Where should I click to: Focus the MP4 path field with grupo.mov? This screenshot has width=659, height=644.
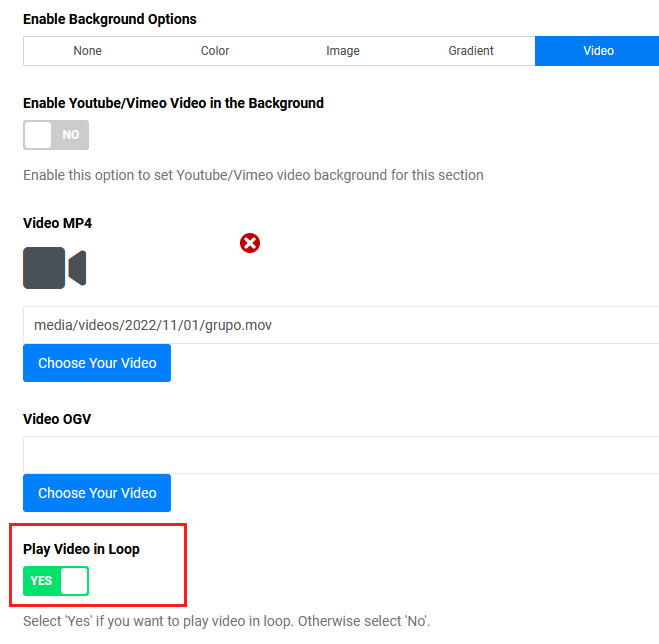point(340,325)
